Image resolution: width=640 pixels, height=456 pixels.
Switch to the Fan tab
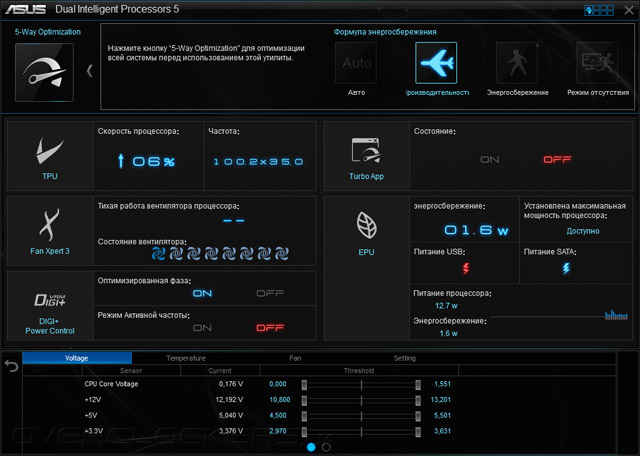coord(295,358)
